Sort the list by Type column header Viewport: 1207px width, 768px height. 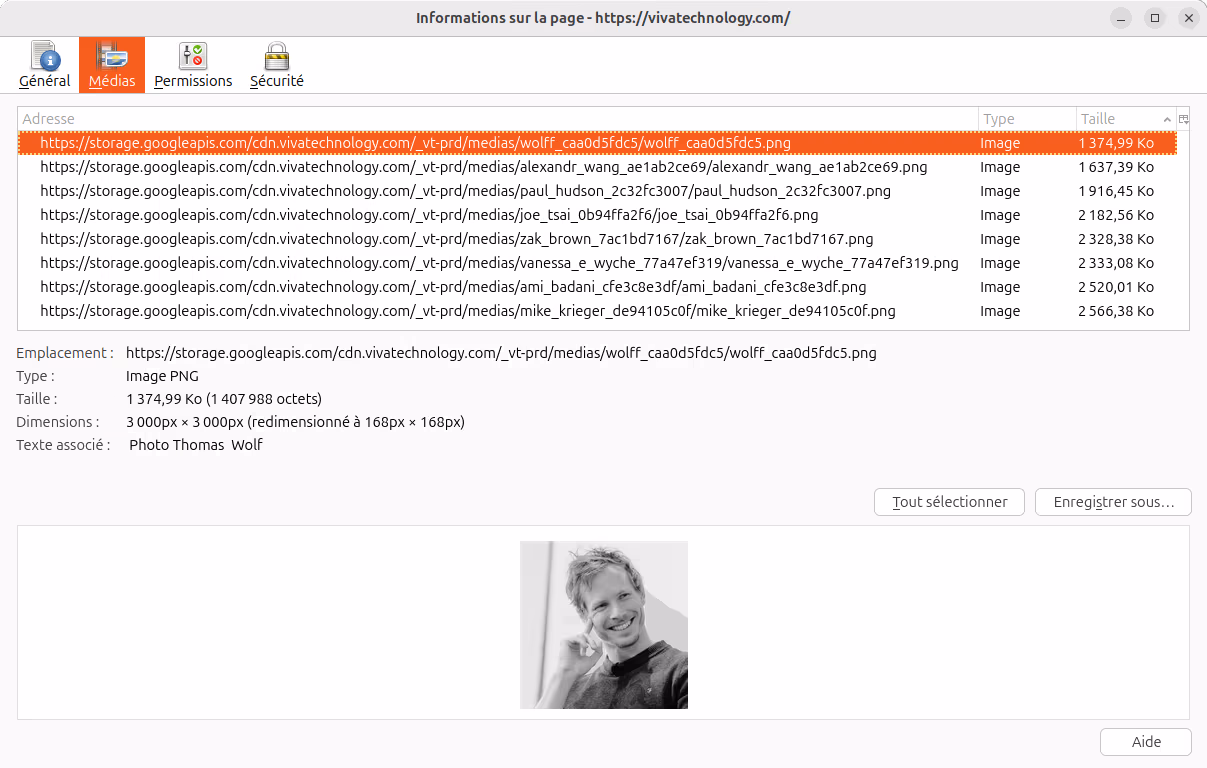point(1027,119)
